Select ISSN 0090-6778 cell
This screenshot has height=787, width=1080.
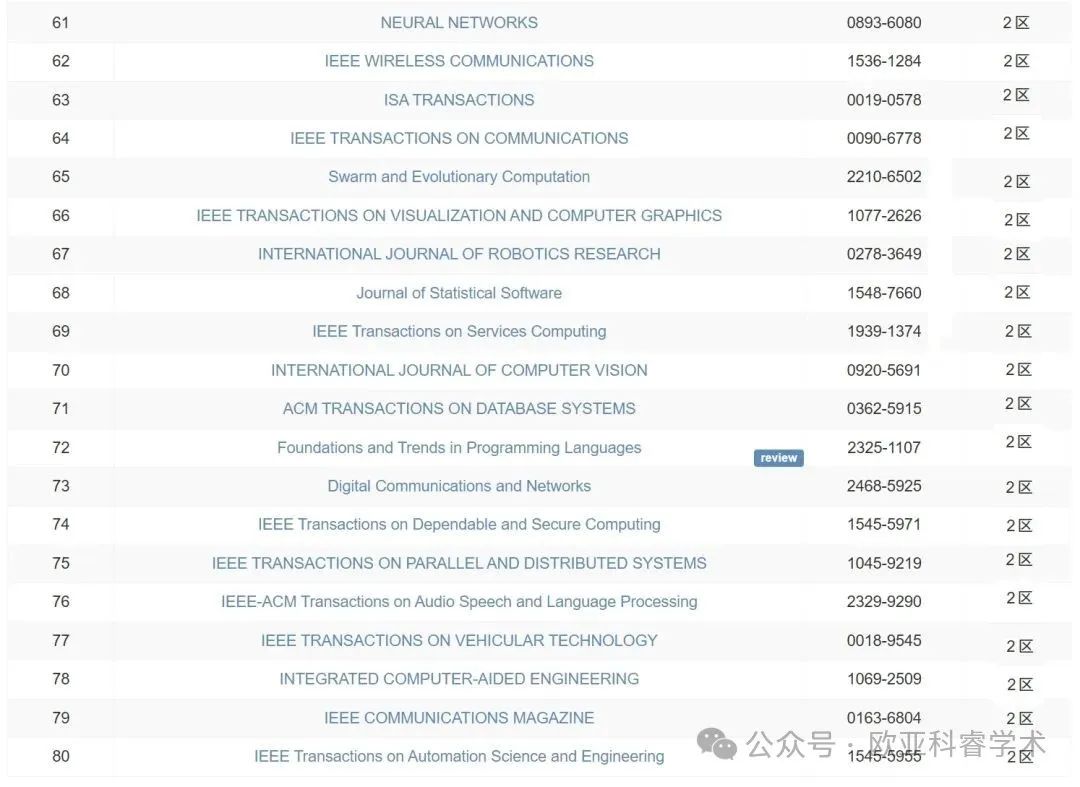(x=884, y=138)
